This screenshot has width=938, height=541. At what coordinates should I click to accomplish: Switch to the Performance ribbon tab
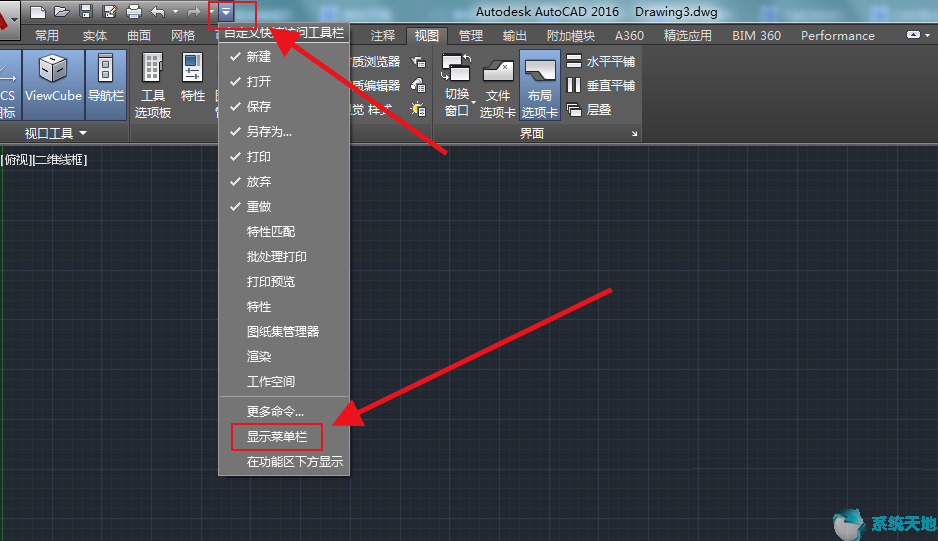tap(838, 36)
